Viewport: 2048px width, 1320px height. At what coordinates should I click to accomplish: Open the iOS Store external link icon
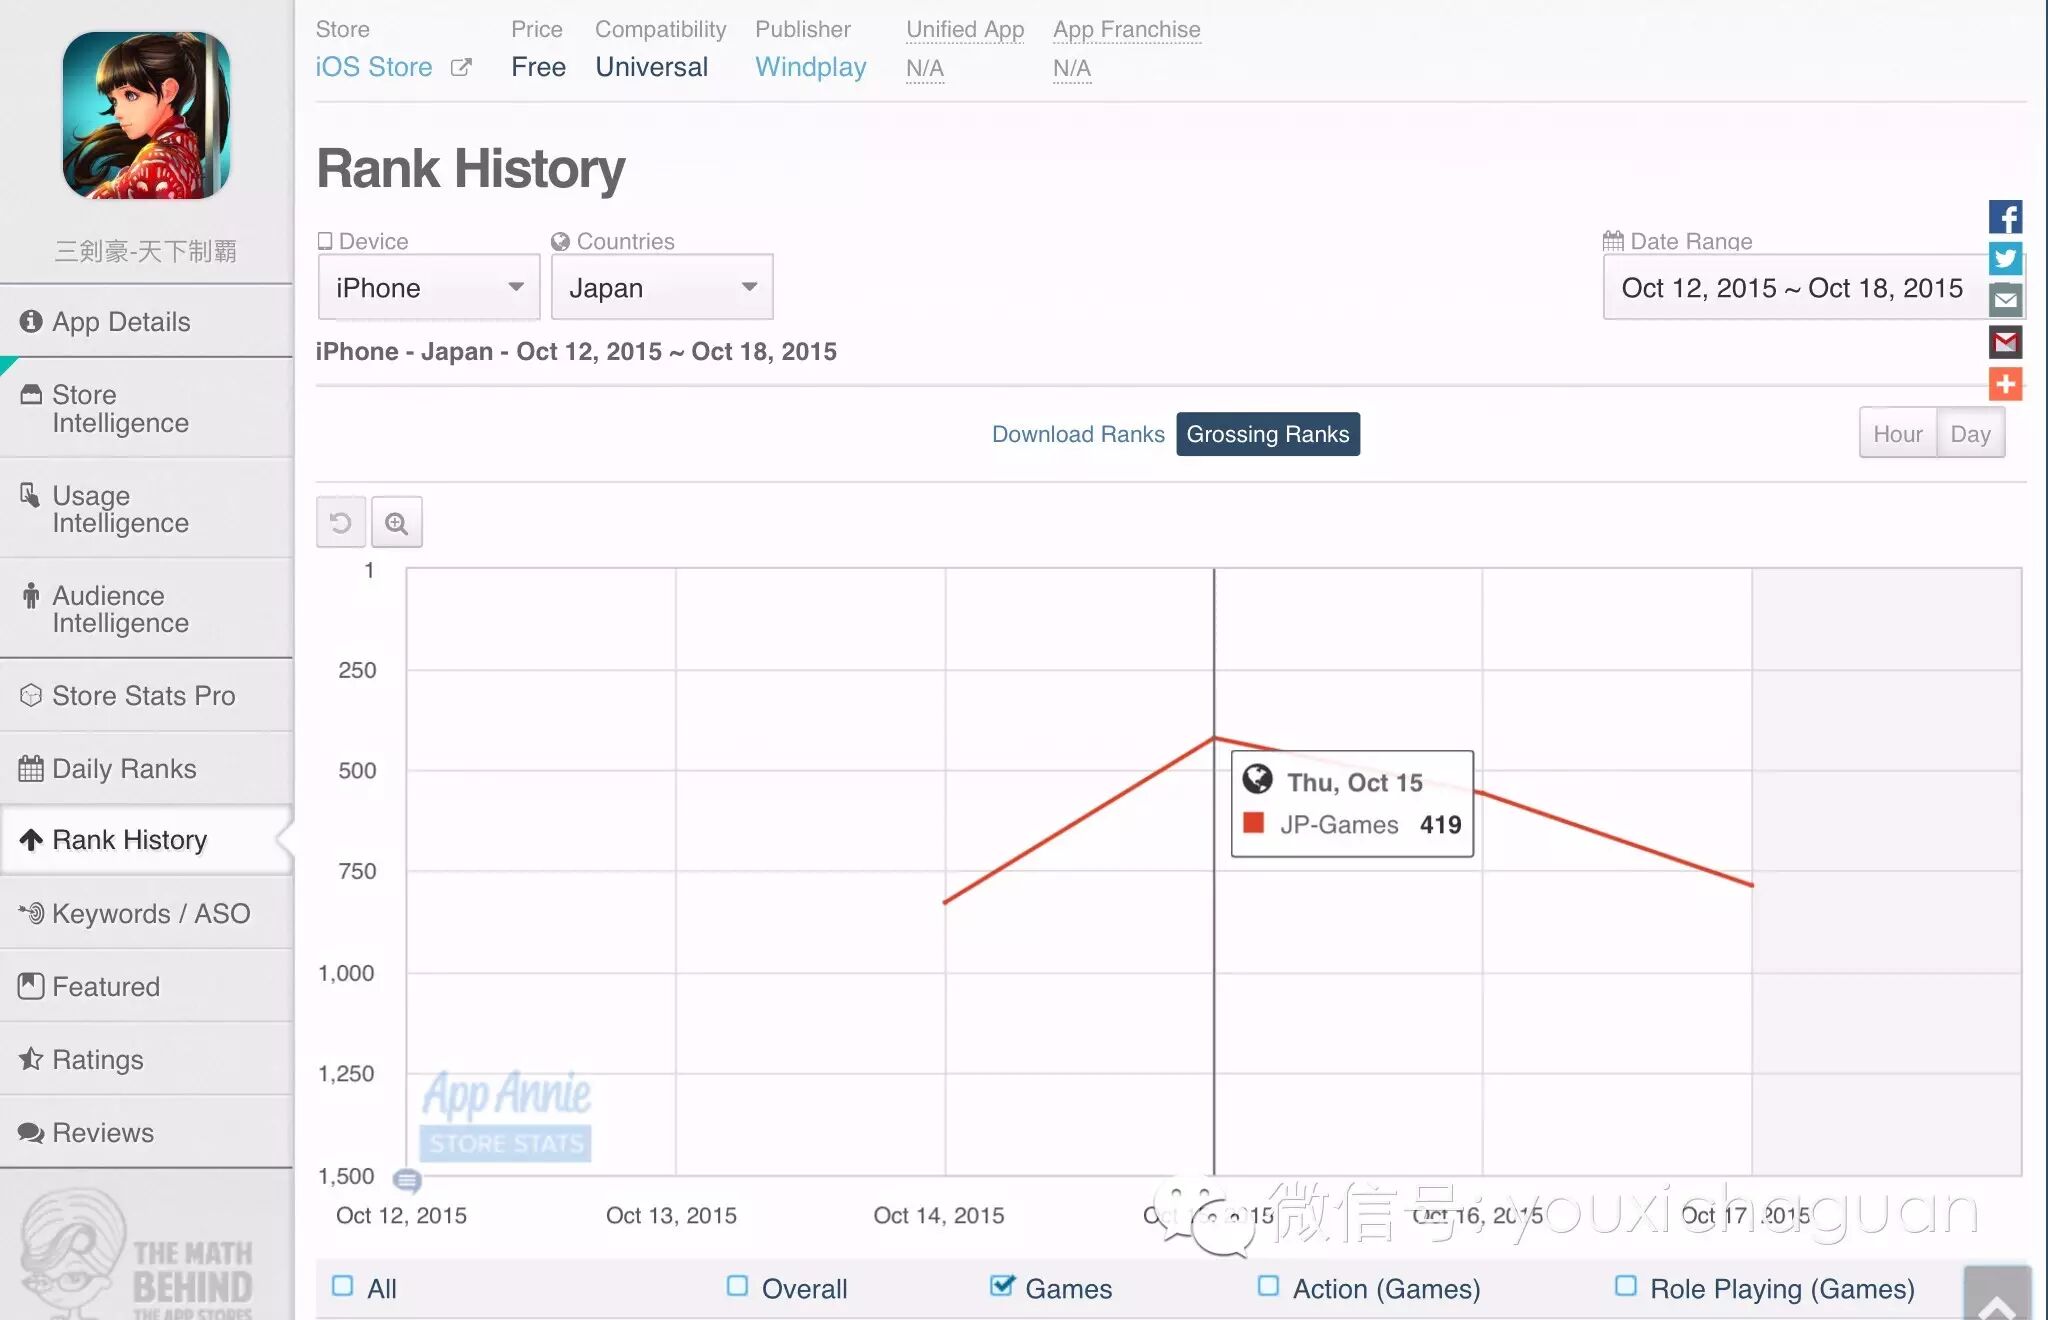(x=461, y=67)
